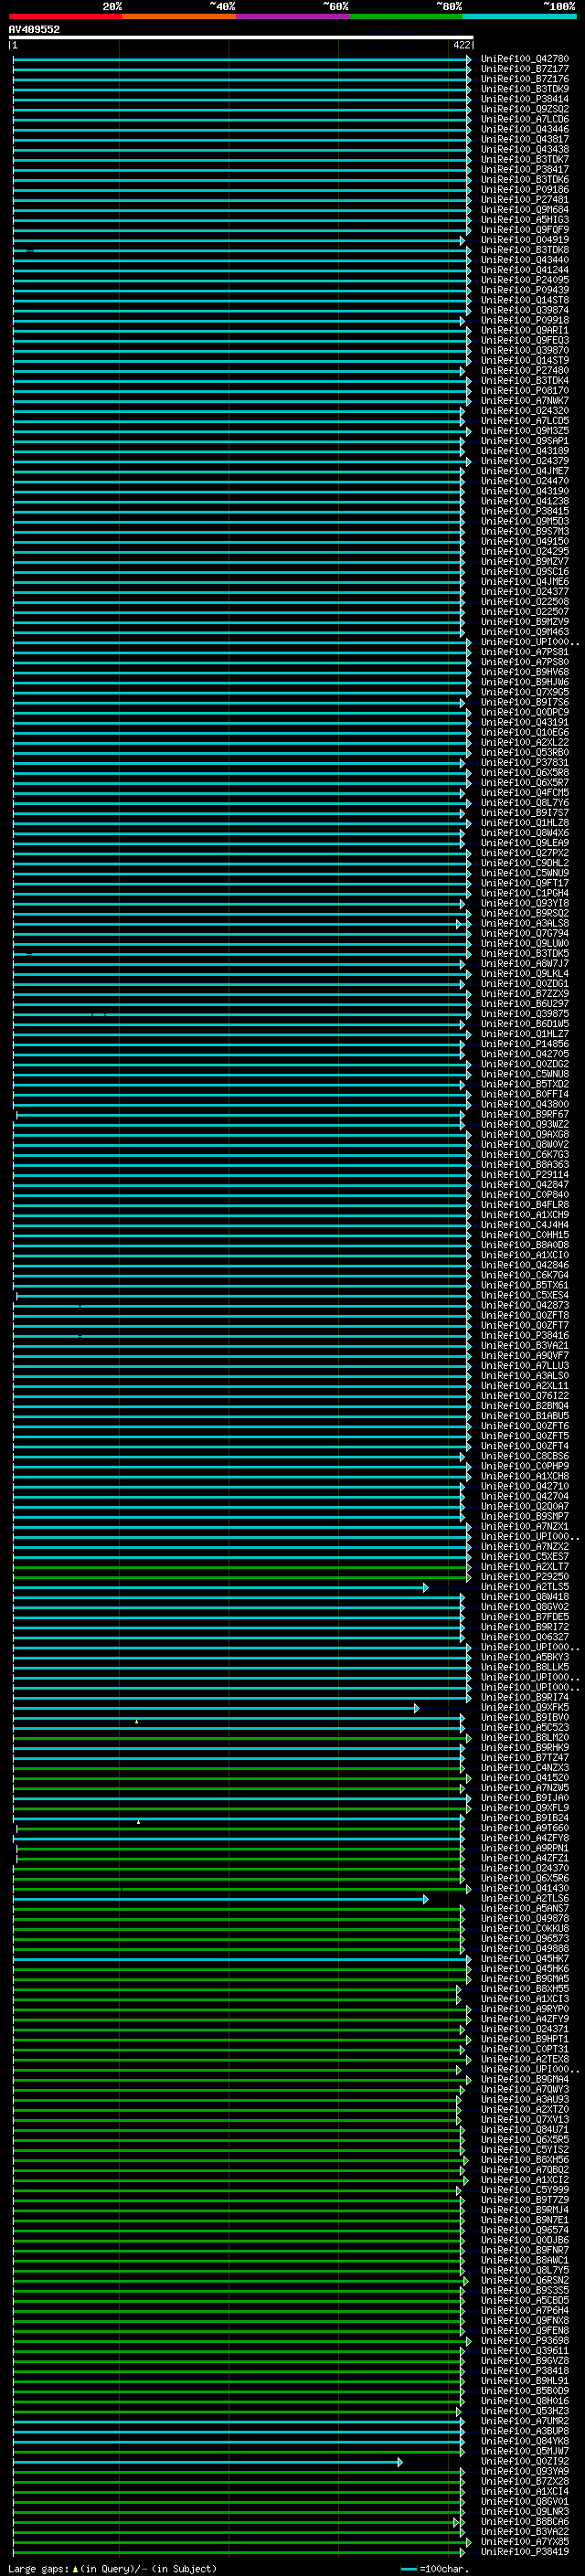Click UniRef100_P29250 hit name

click(524, 1577)
